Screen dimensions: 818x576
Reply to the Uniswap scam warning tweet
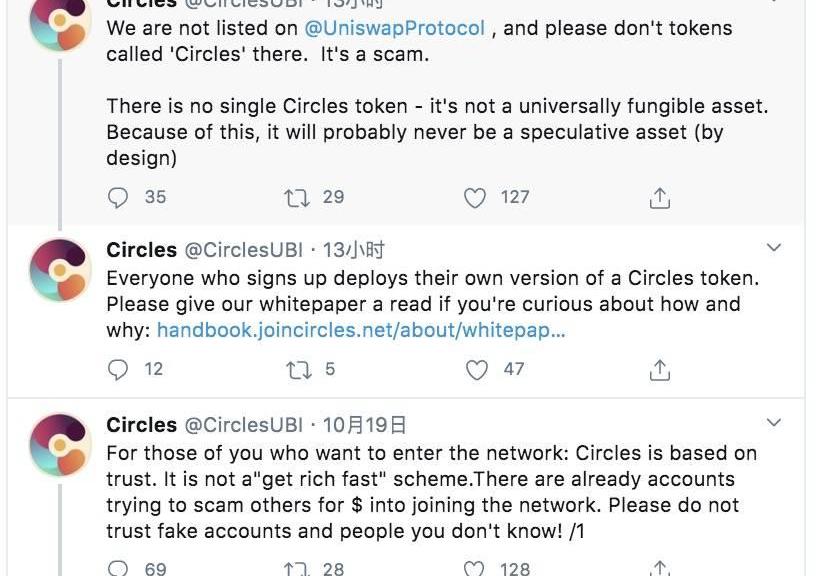(119, 198)
